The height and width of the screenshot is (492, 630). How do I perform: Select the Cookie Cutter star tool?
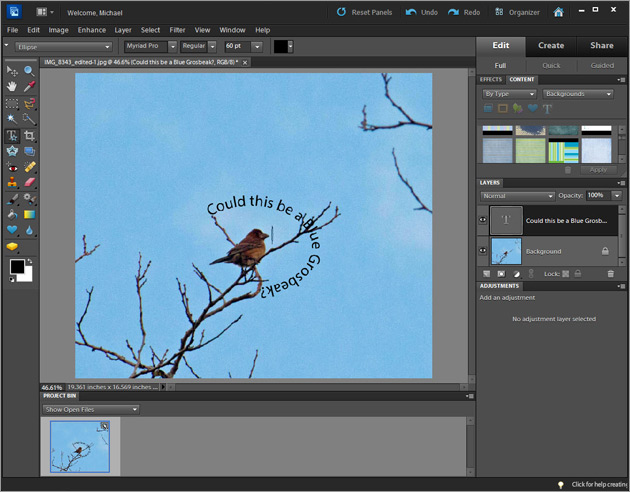point(12,151)
